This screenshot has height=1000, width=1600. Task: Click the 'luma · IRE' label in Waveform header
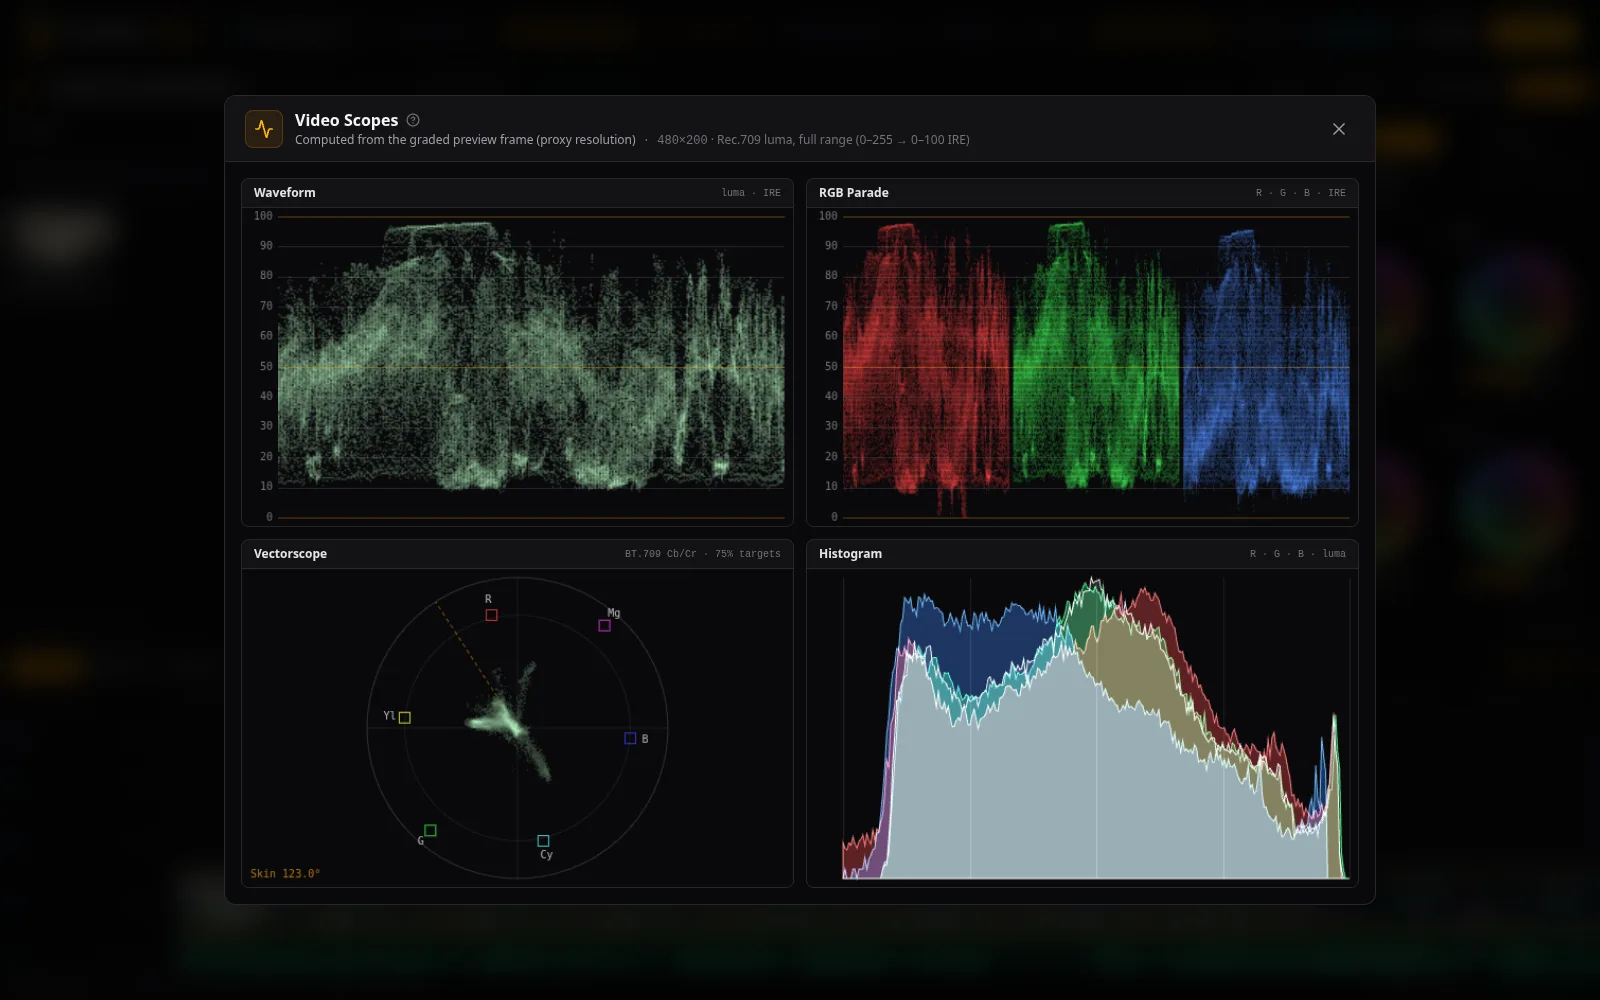[x=751, y=193]
